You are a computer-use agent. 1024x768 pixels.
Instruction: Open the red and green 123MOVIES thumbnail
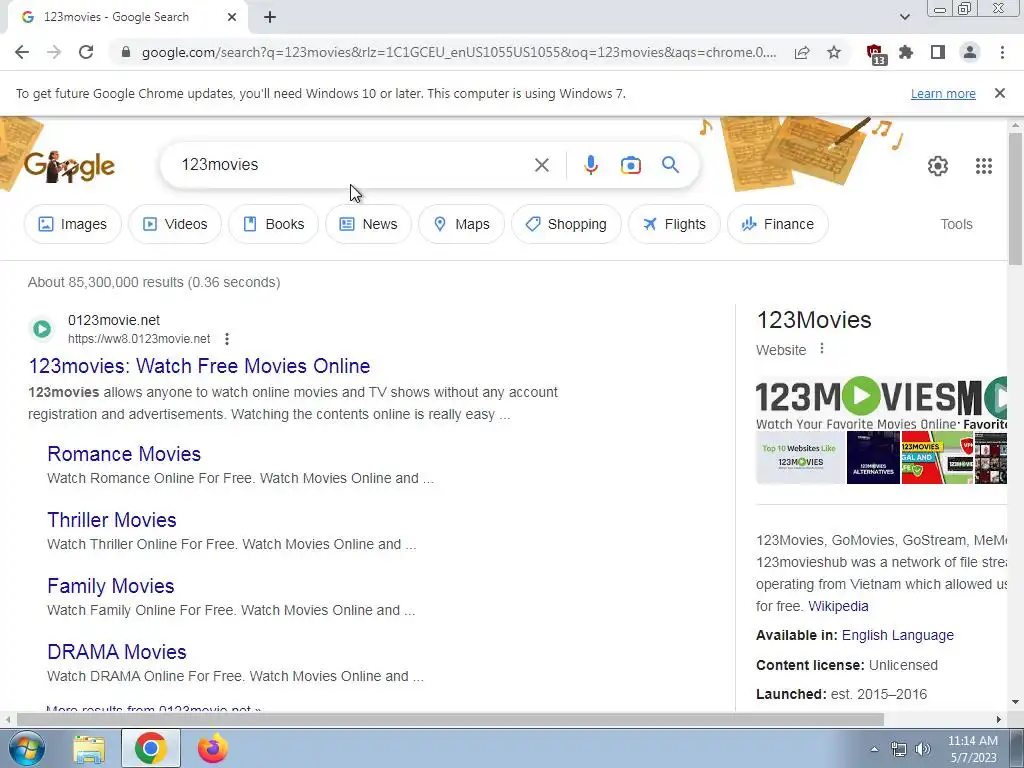click(x=937, y=457)
